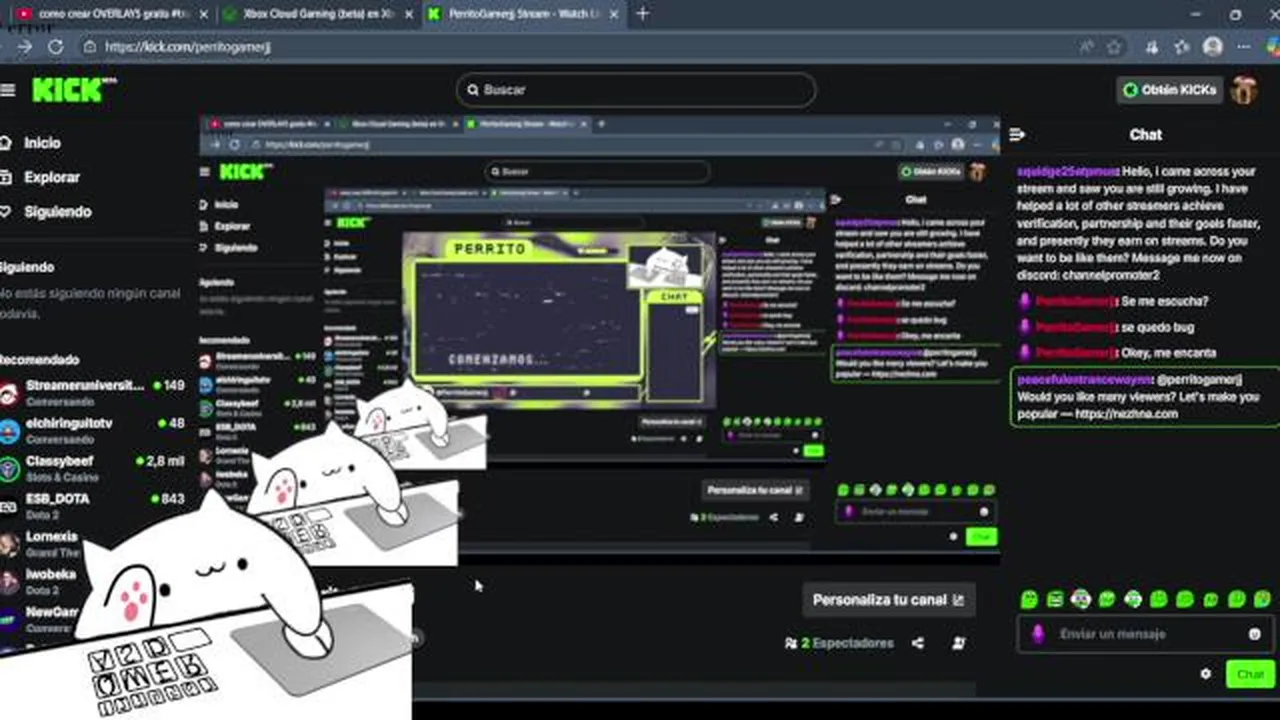
Task: Open the browser profile icon
Action: pyautogui.click(x=1213, y=47)
